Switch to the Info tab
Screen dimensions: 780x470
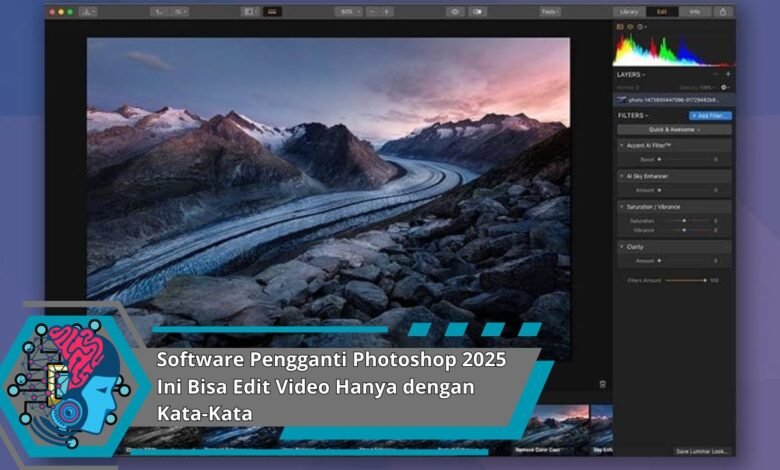[694, 12]
